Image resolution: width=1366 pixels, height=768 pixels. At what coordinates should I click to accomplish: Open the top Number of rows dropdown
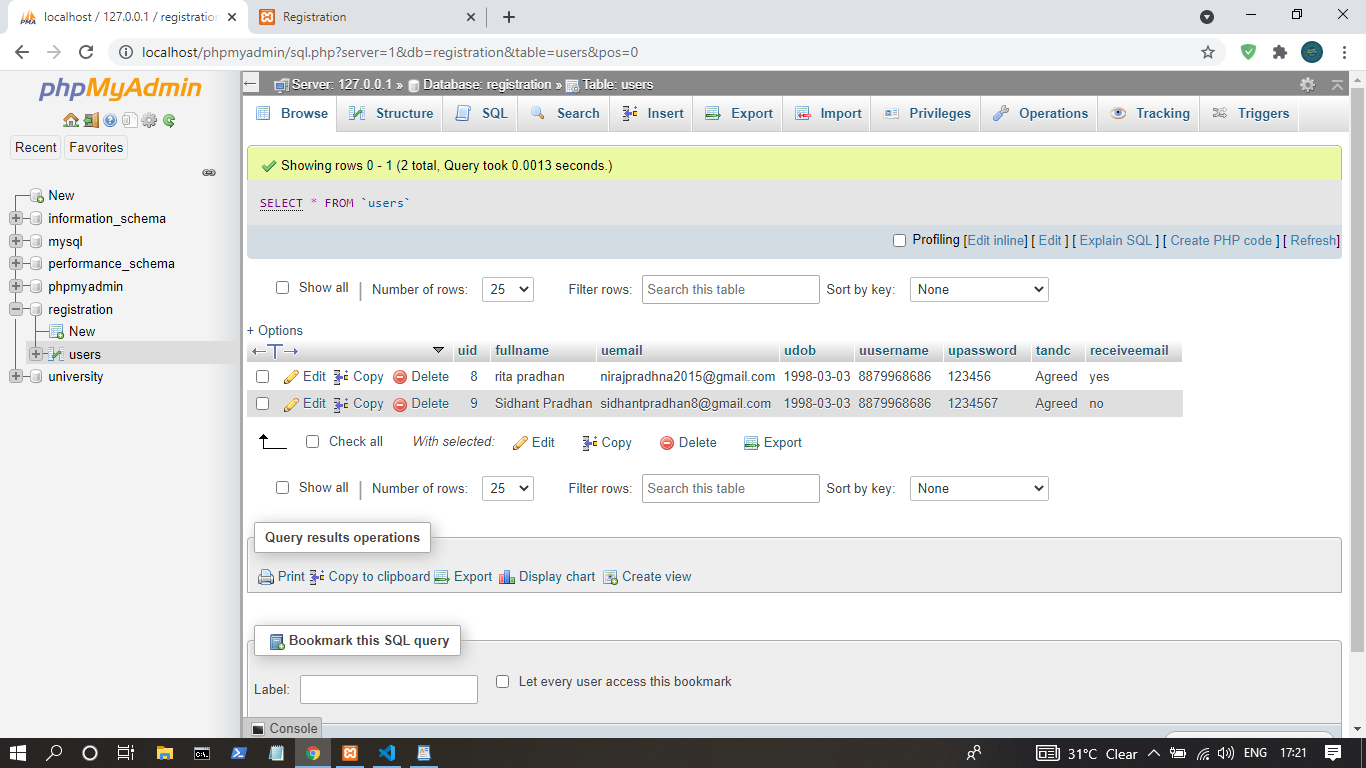tap(507, 290)
